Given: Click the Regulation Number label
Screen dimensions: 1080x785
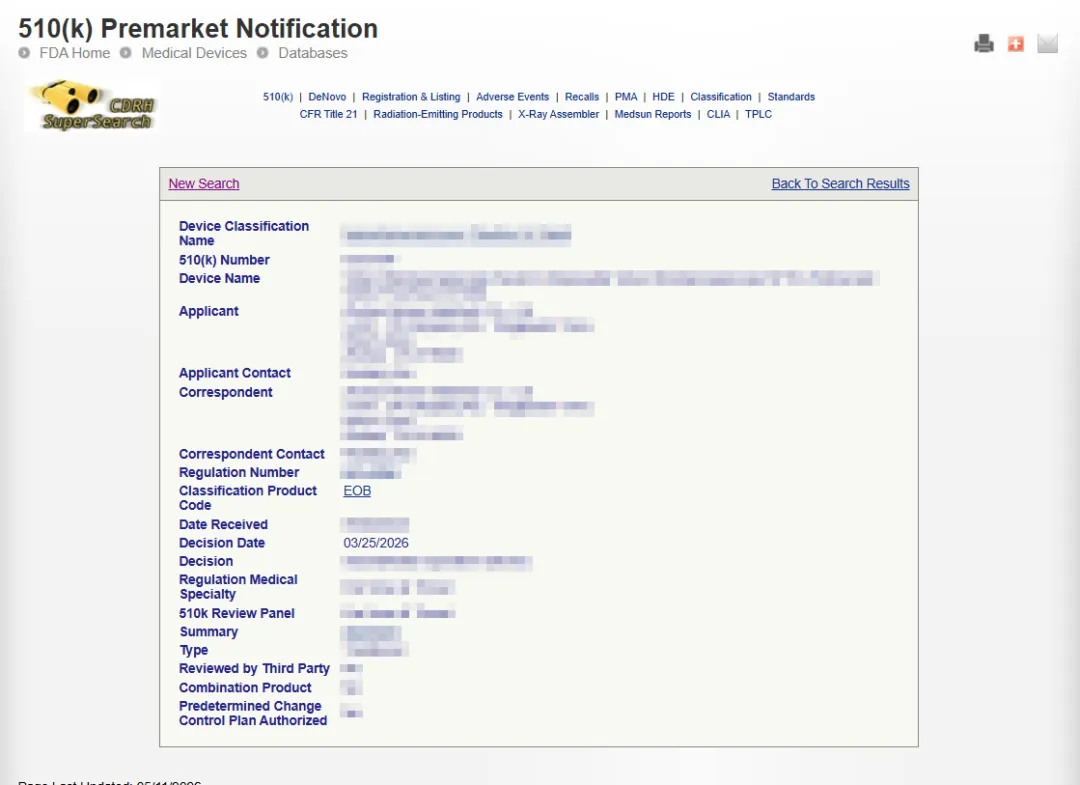Looking at the screenshot, I should tap(239, 473).
